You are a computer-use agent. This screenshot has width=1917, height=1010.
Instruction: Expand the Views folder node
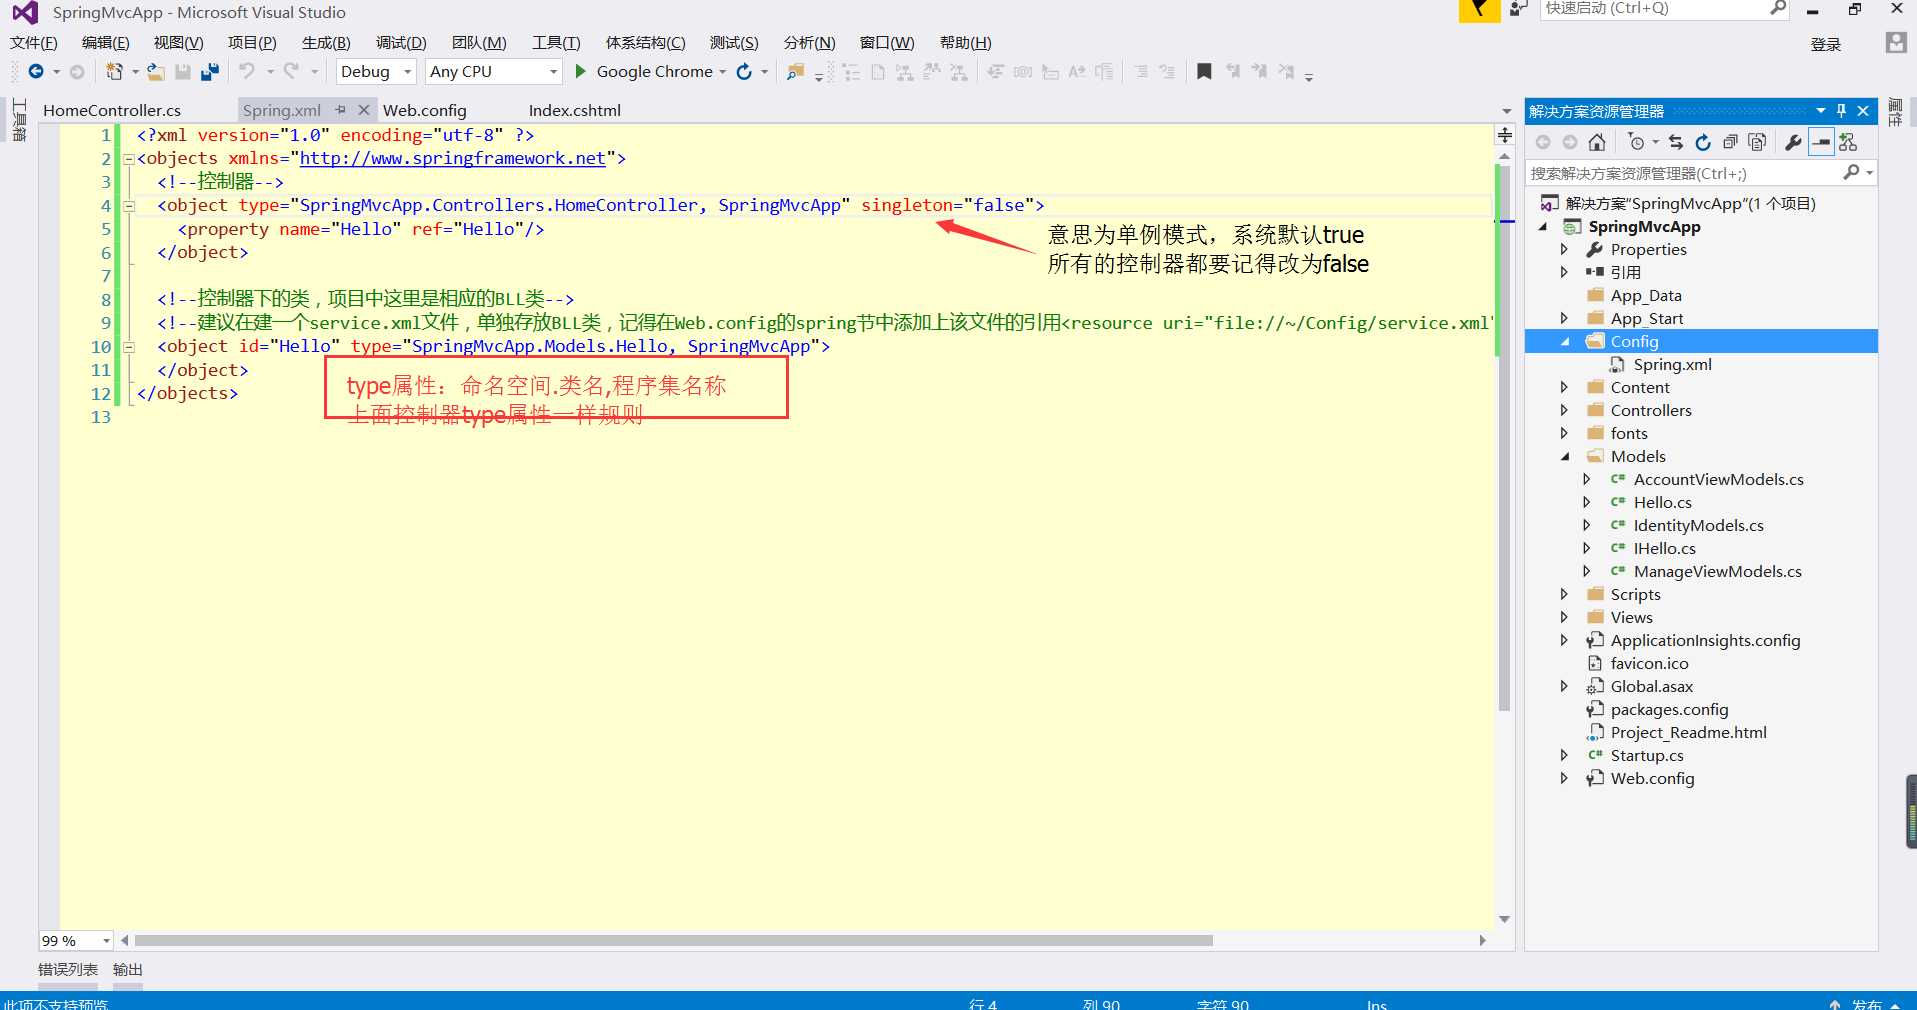1565,617
